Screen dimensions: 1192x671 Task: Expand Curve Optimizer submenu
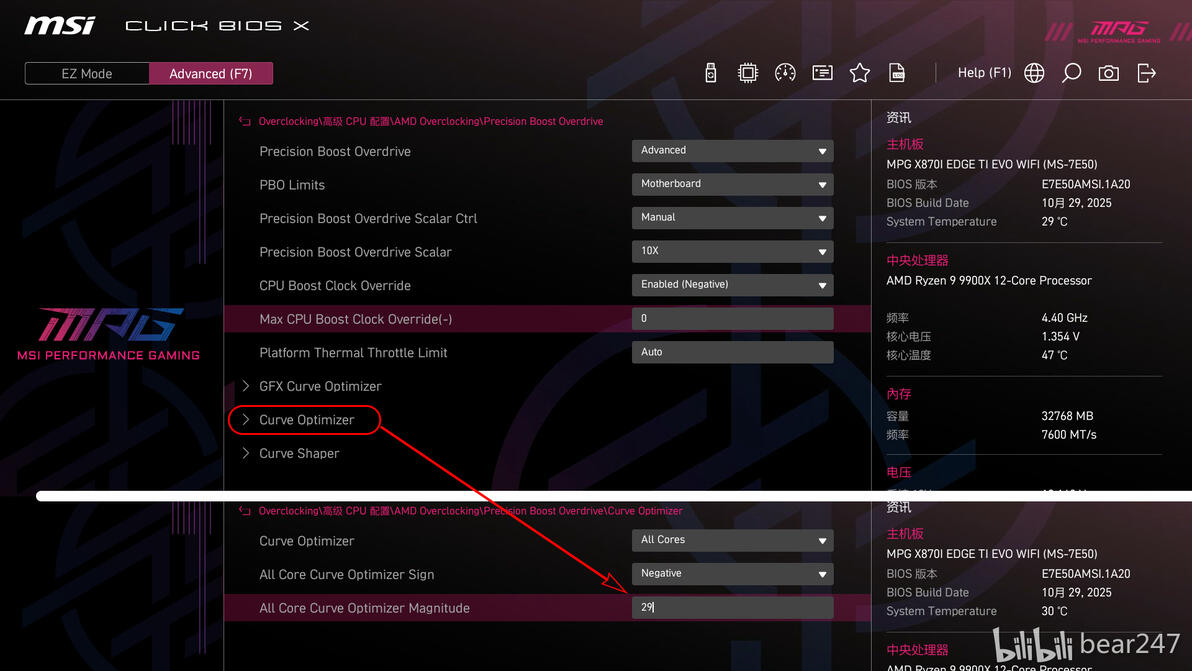pos(304,419)
